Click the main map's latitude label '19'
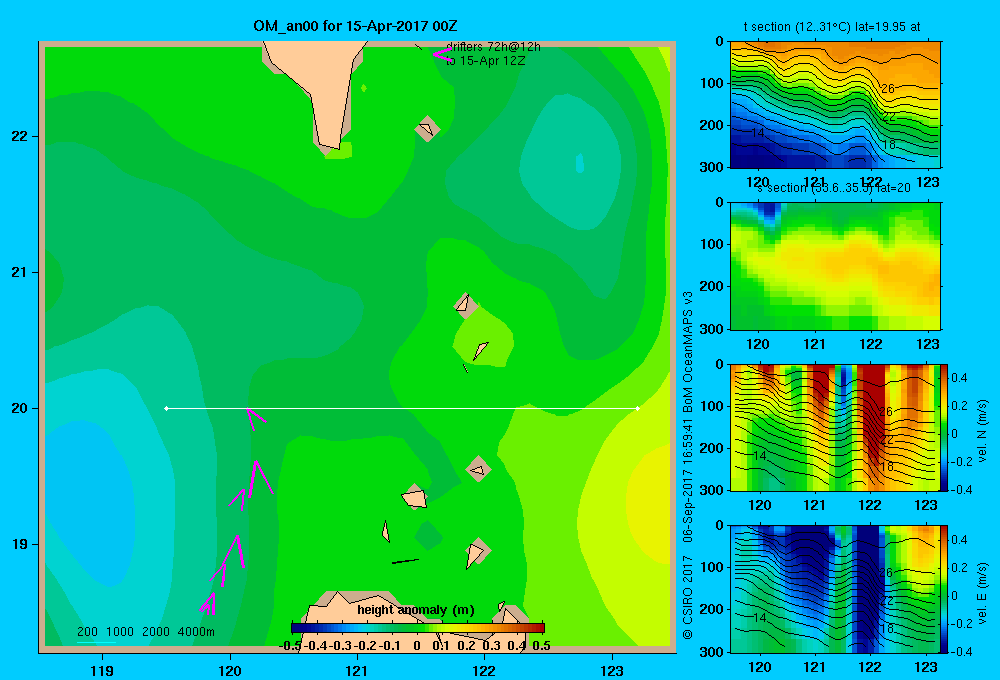 pos(20,544)
